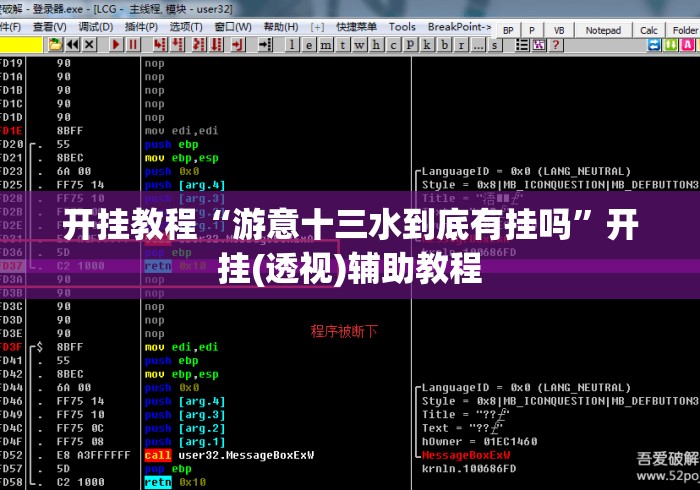Open Executable modules with 'e' button

309,45
